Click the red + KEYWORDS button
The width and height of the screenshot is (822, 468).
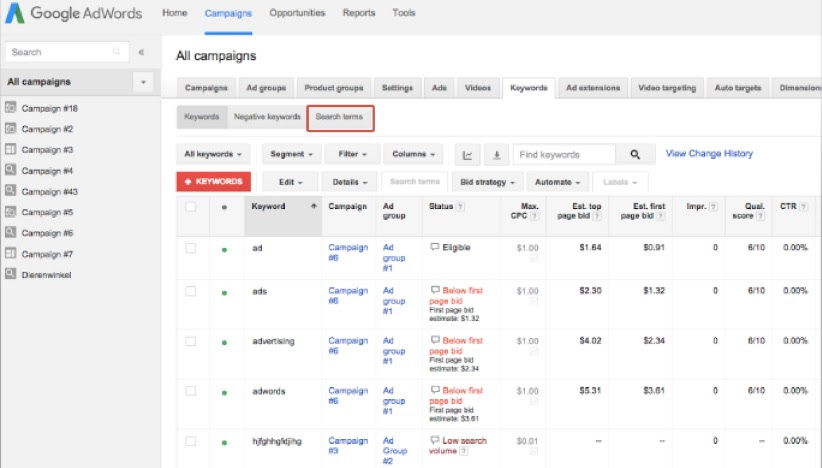pos(214,181)
